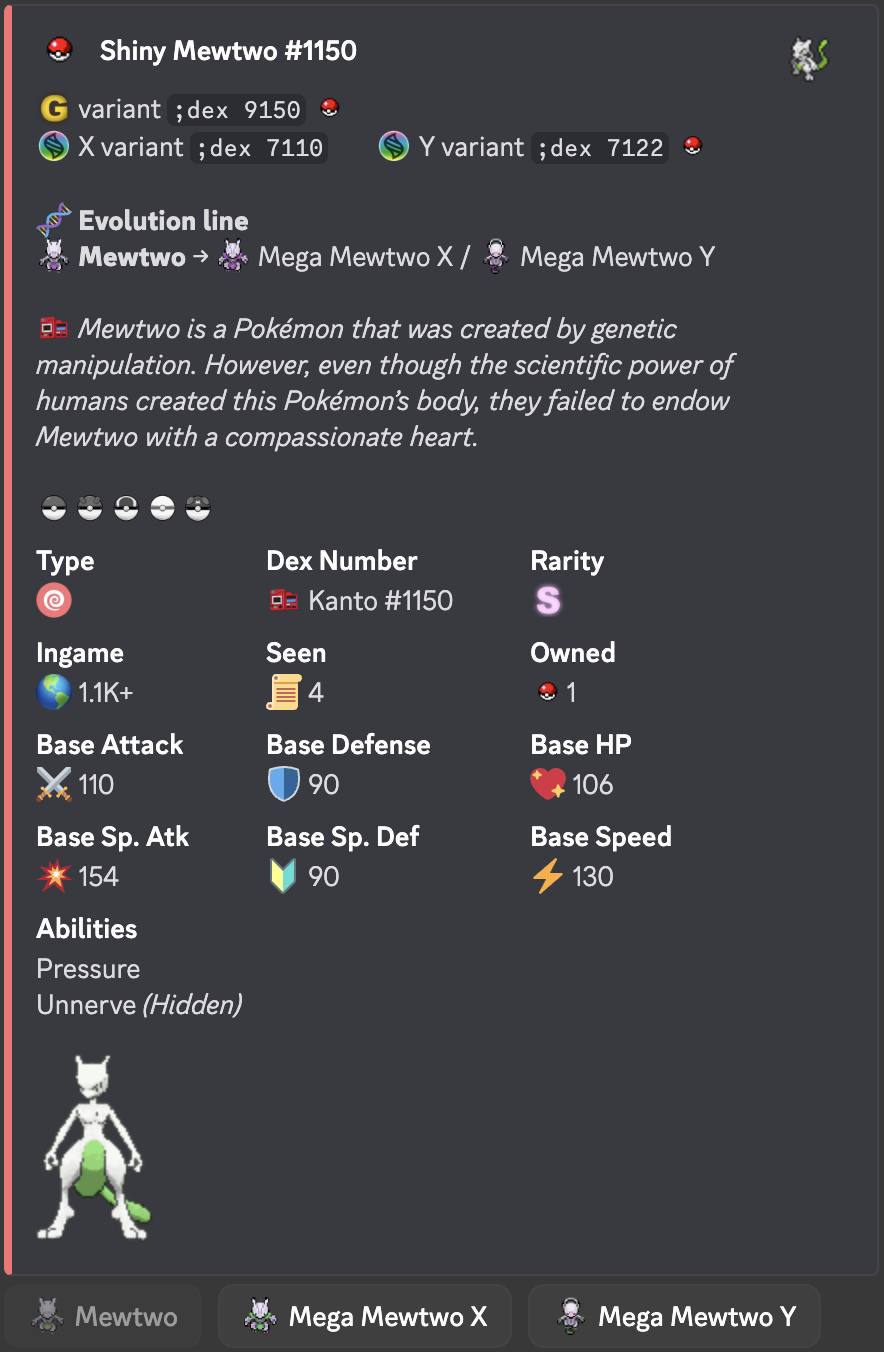Click the DNA Evolution line icon

click(x=54, y=220)
